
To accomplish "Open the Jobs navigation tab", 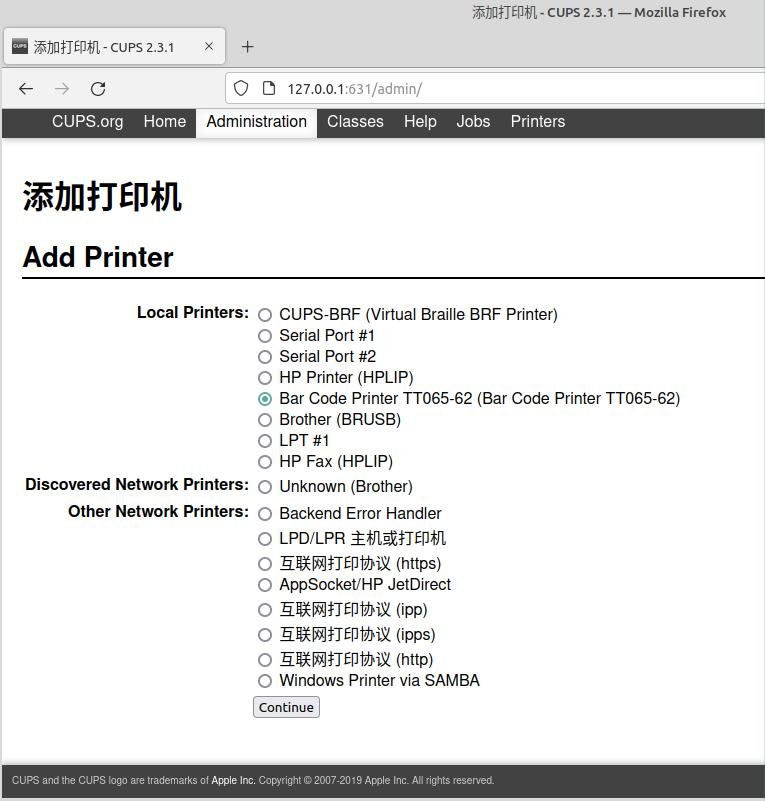I will tap(473, 122).
